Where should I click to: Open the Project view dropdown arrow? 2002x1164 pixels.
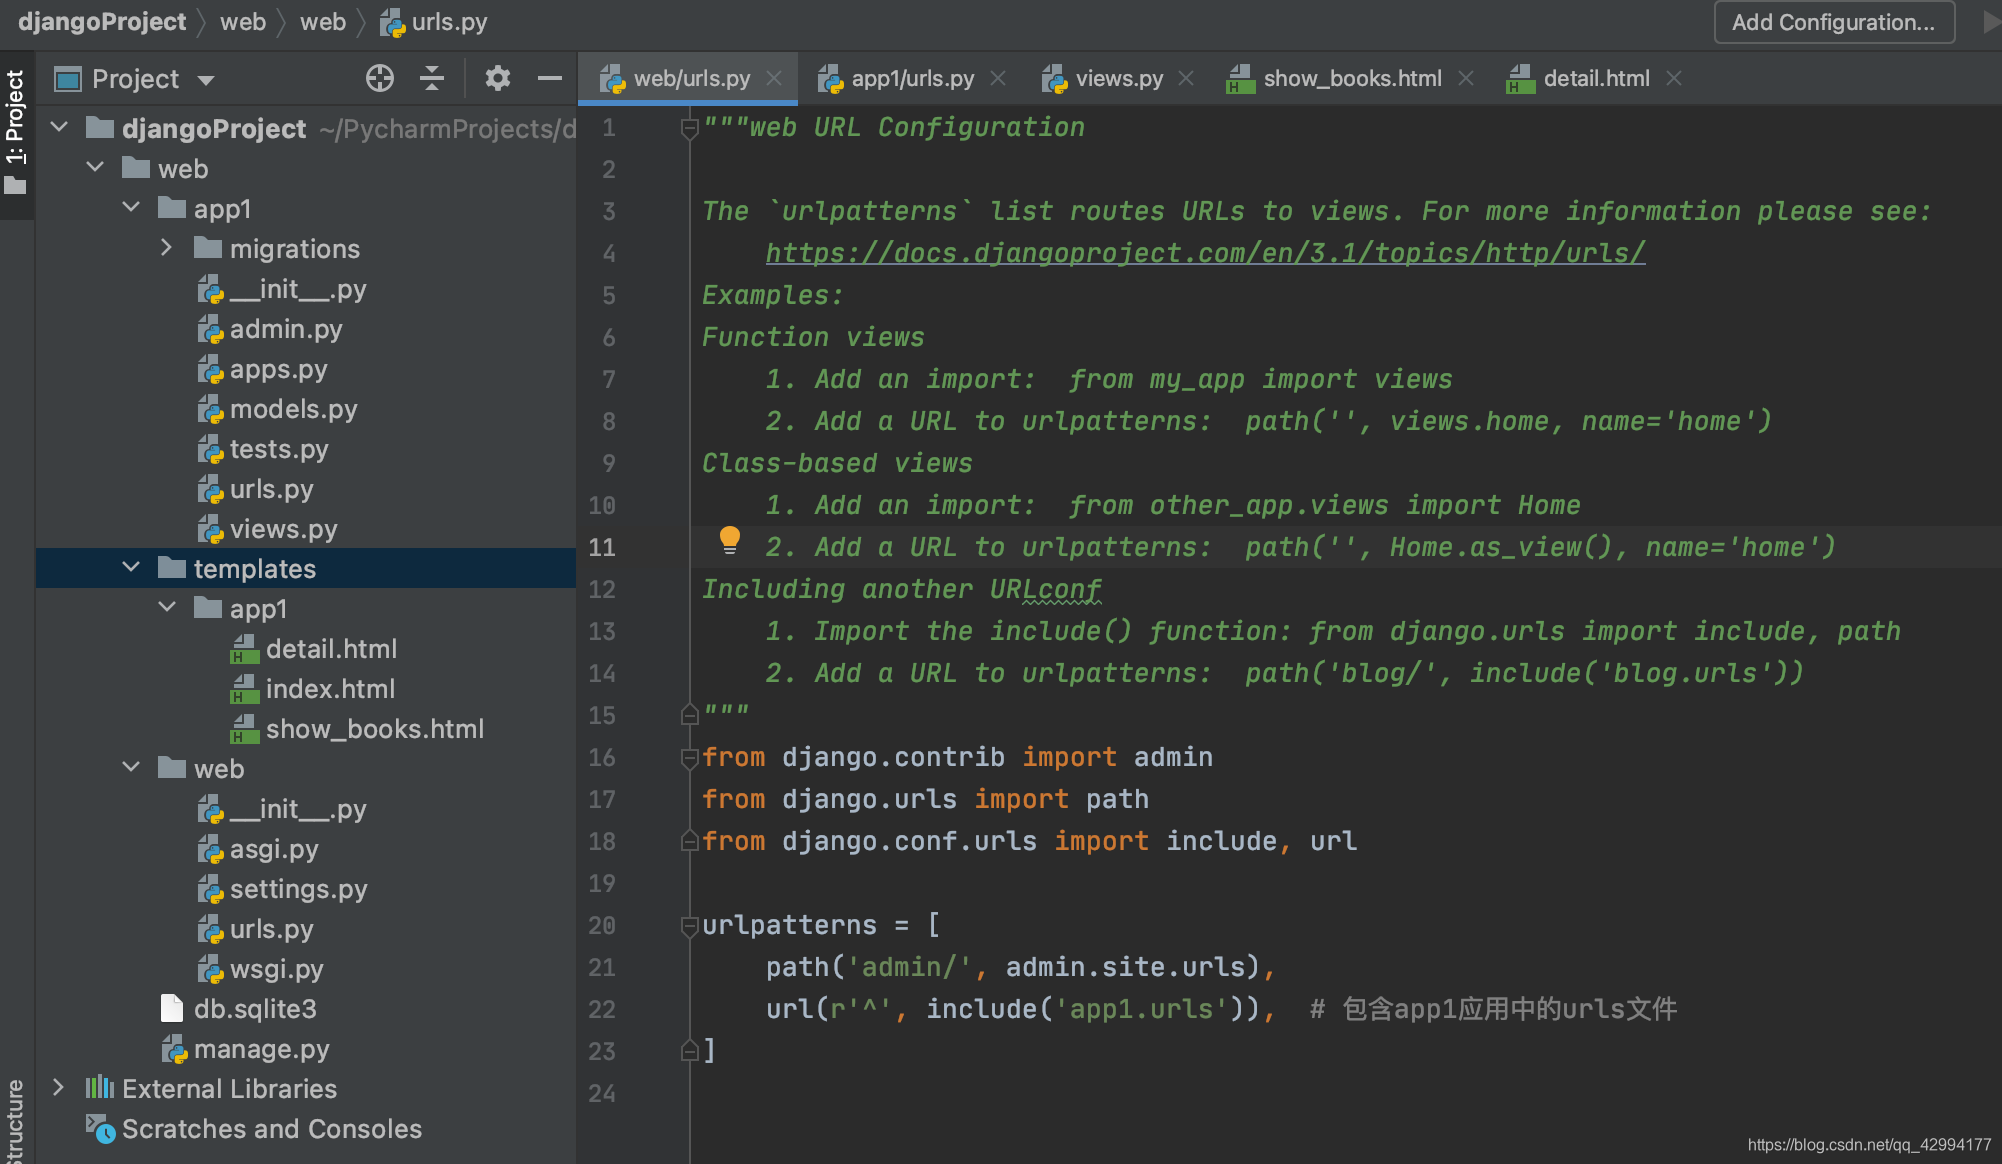(x=206, y=80)
